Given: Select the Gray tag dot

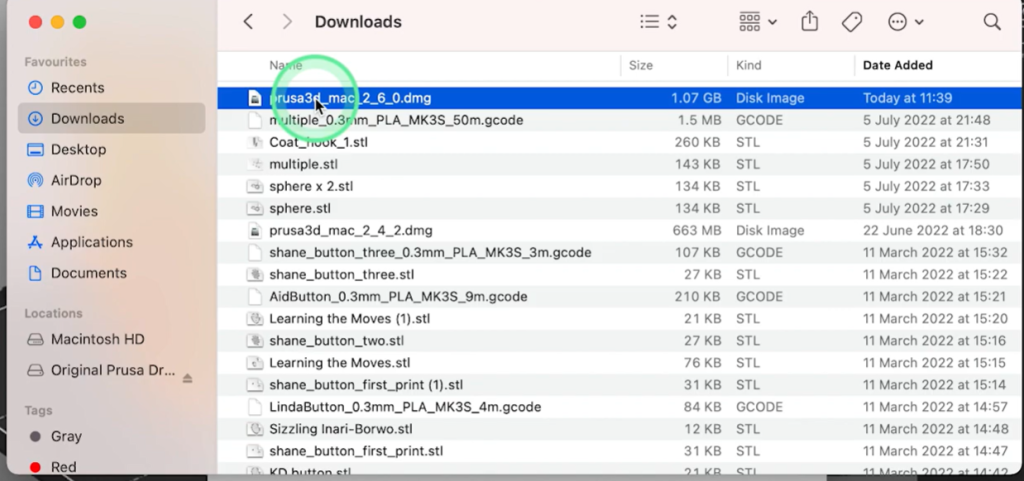Looking at the screenshot, I should [x=36, y=437].
